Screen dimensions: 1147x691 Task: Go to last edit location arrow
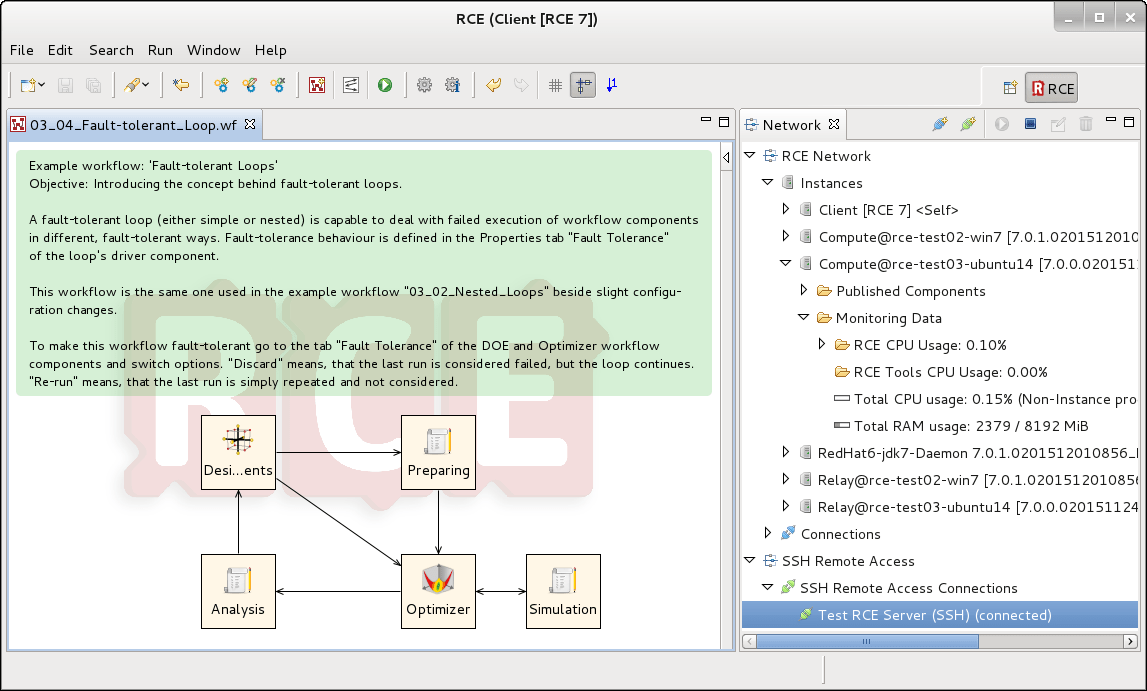(x=181, y=86)
